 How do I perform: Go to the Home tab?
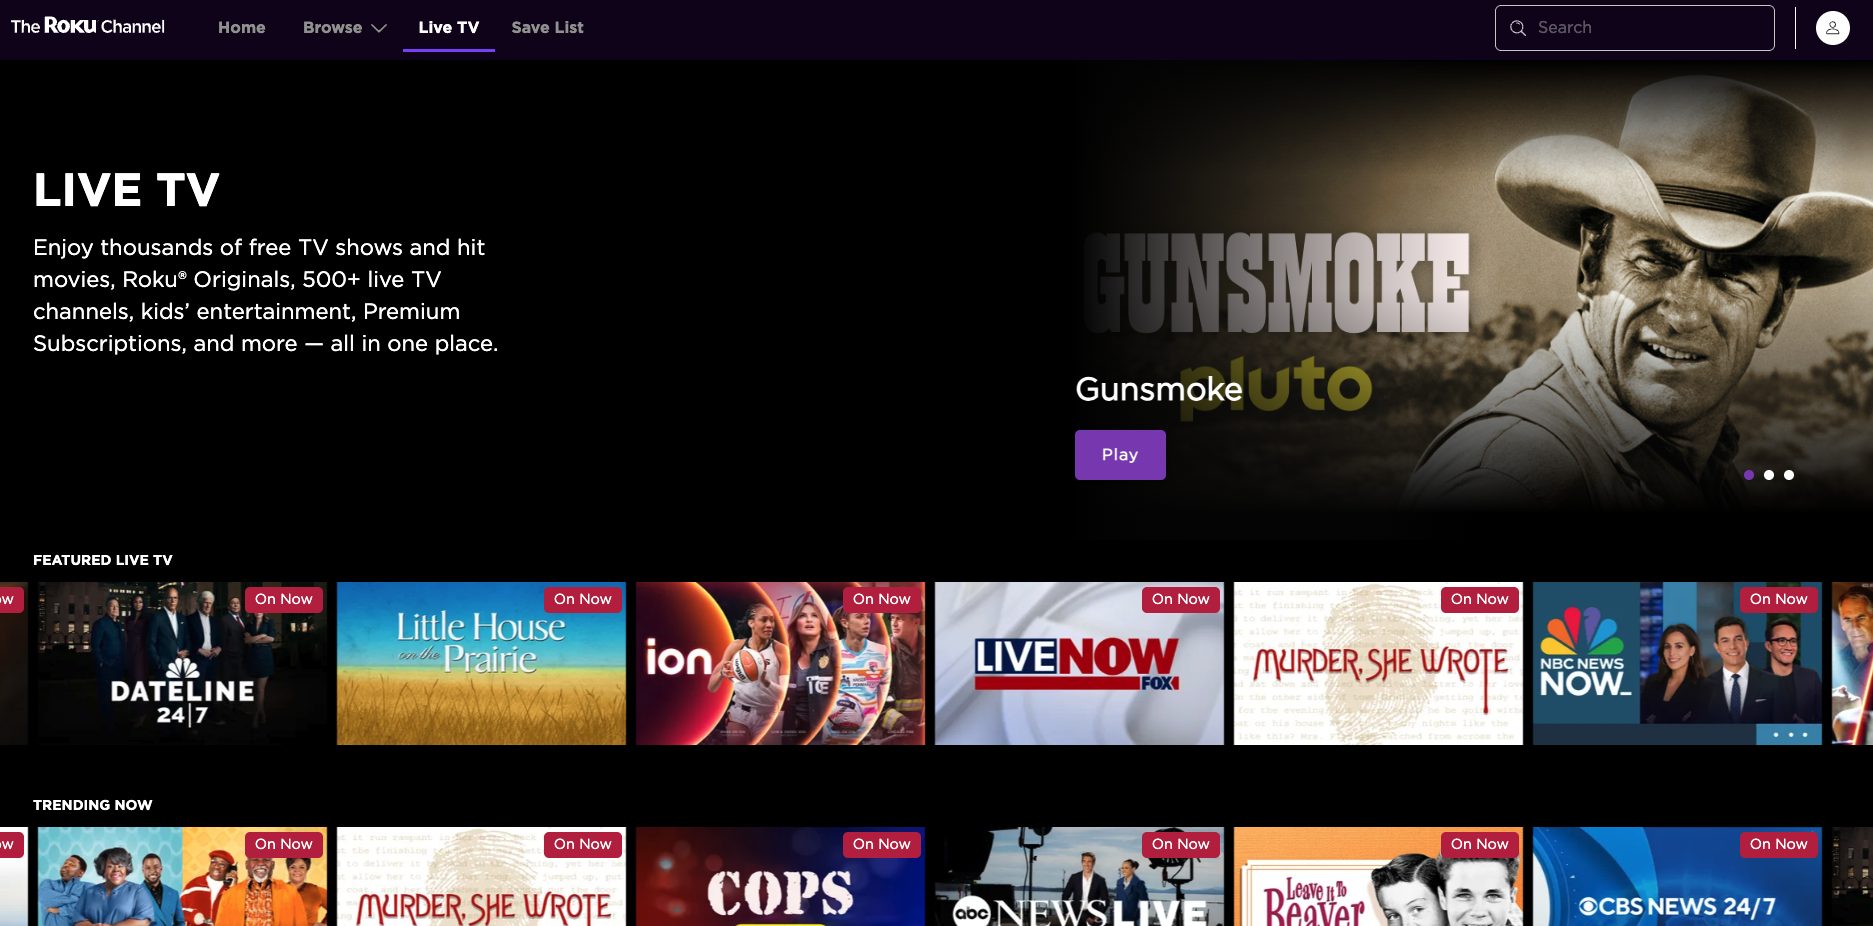[242, 28]
